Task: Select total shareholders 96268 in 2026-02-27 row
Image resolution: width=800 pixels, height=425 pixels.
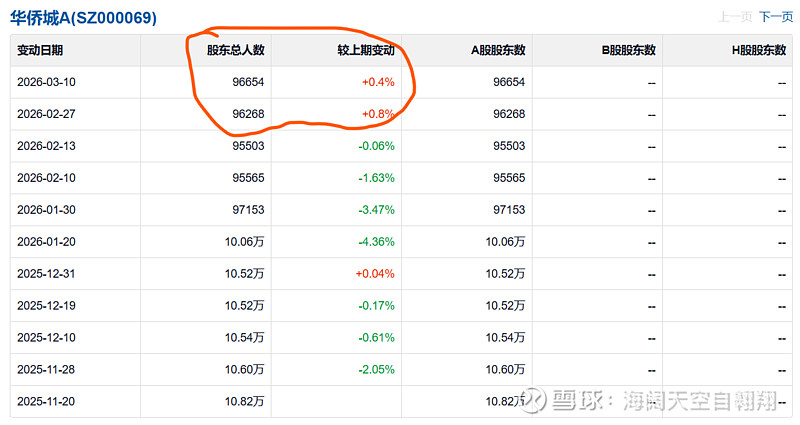Action: [x=248, y=114]
